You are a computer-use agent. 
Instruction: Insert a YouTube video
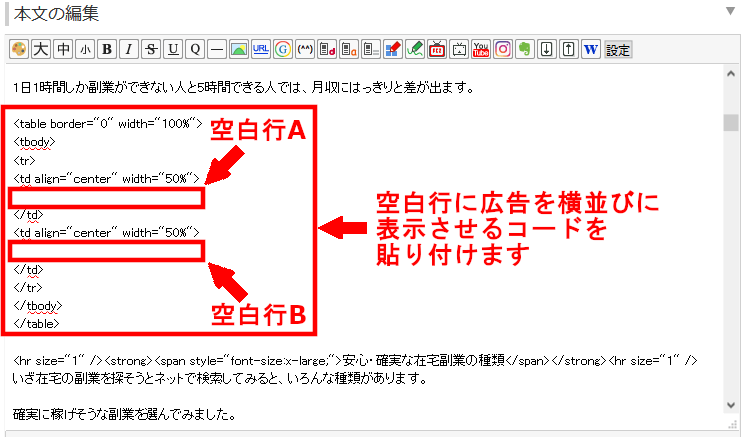[481, 49]
